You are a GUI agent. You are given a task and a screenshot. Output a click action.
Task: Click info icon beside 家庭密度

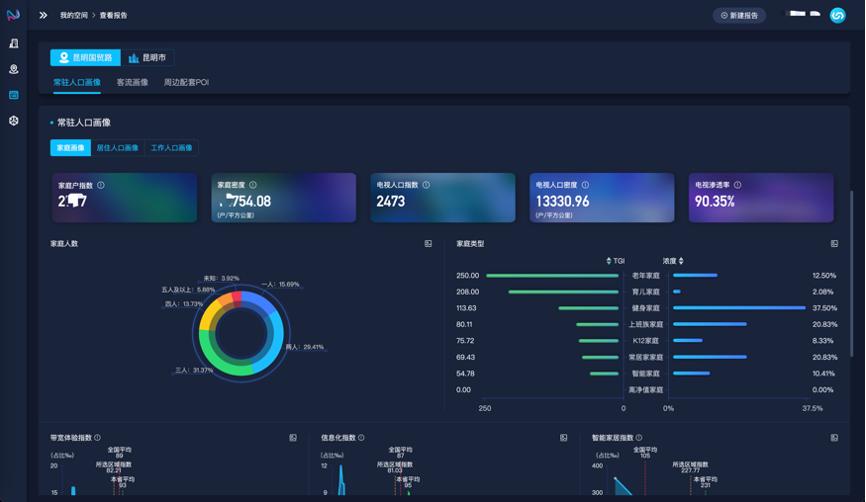(253, 185)
